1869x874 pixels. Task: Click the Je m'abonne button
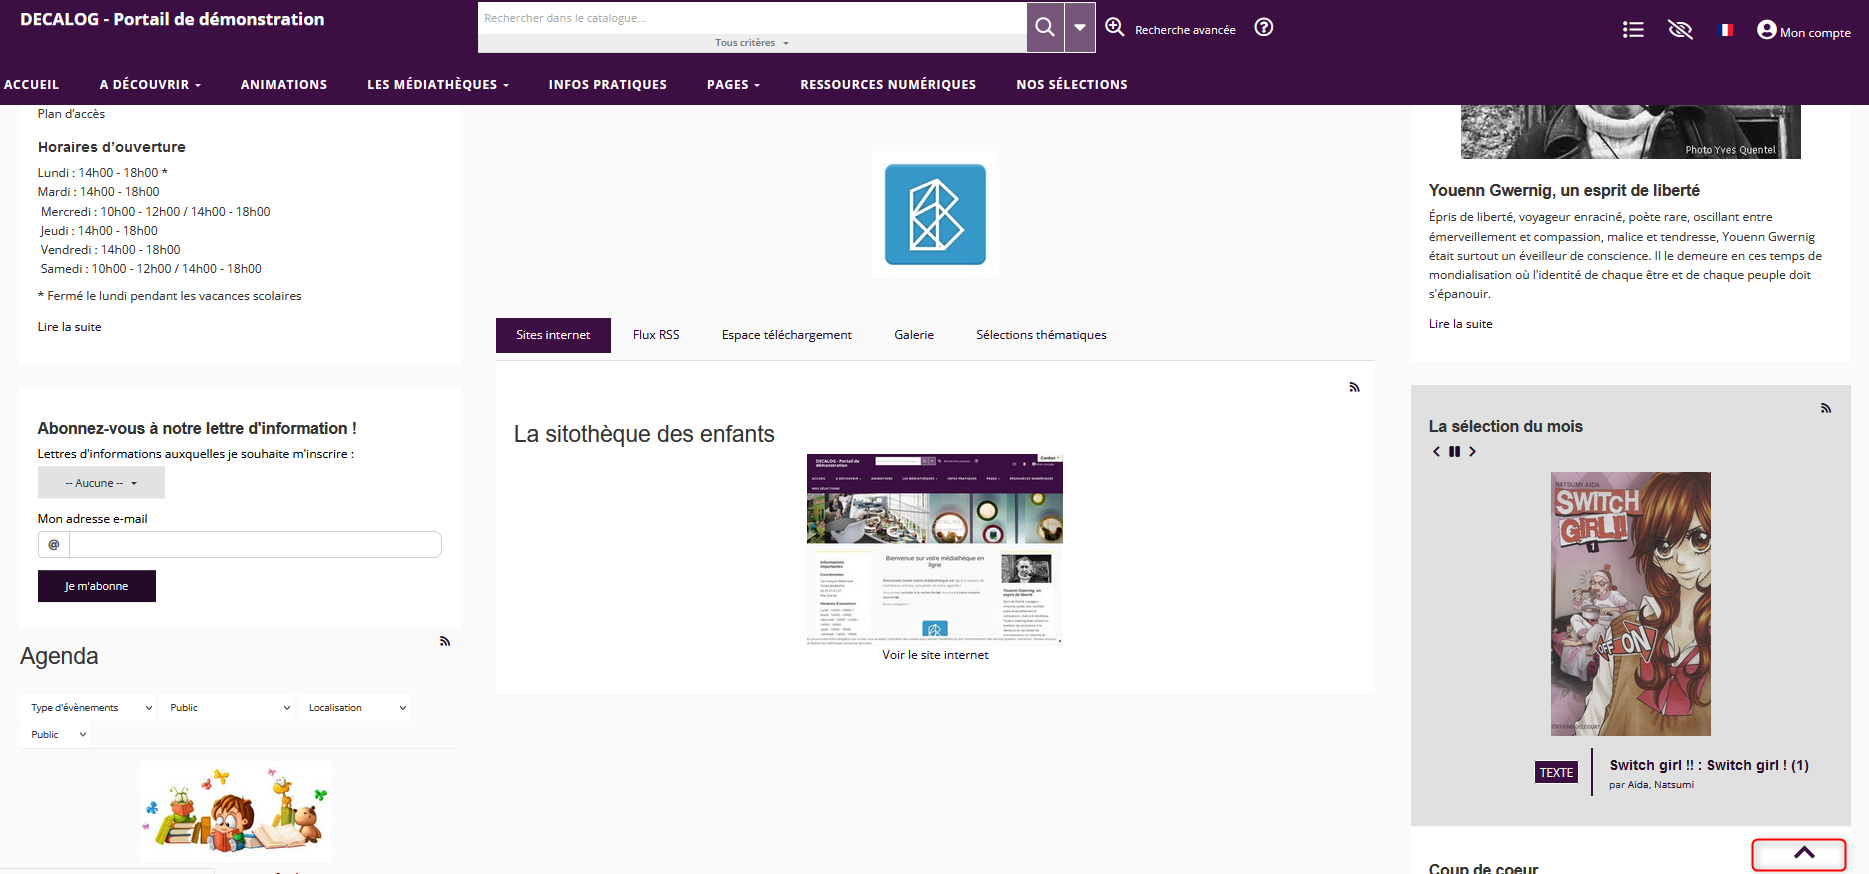[x=97, y=586]
